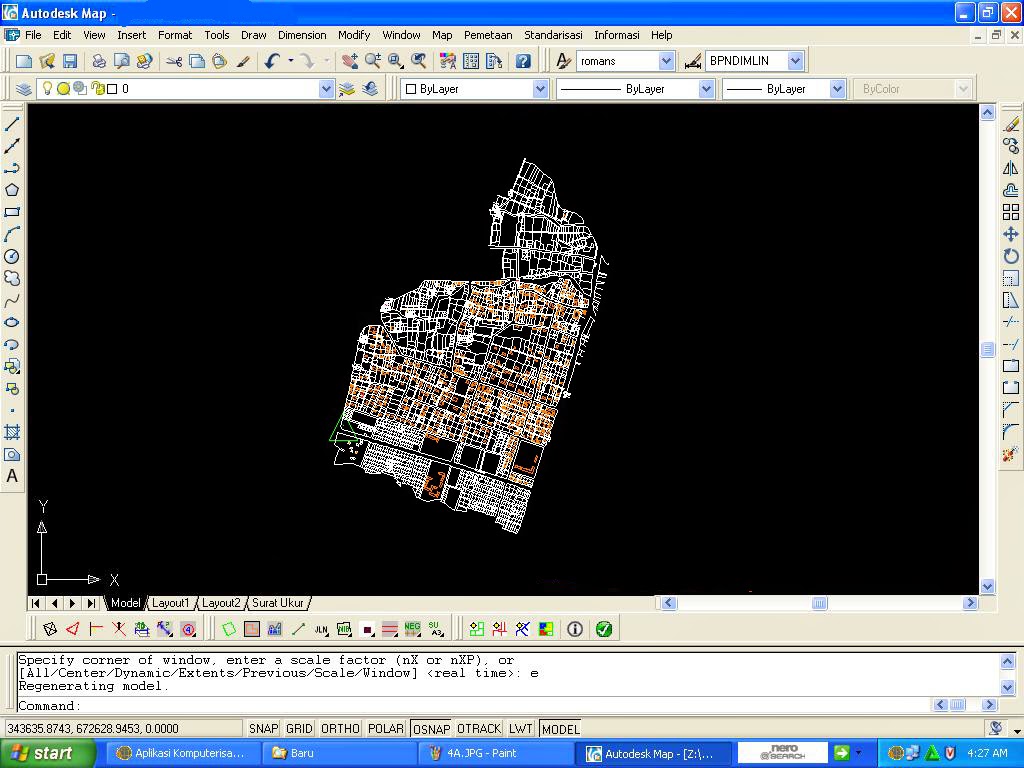Select the Hatch tool

[x=12, y=433]
